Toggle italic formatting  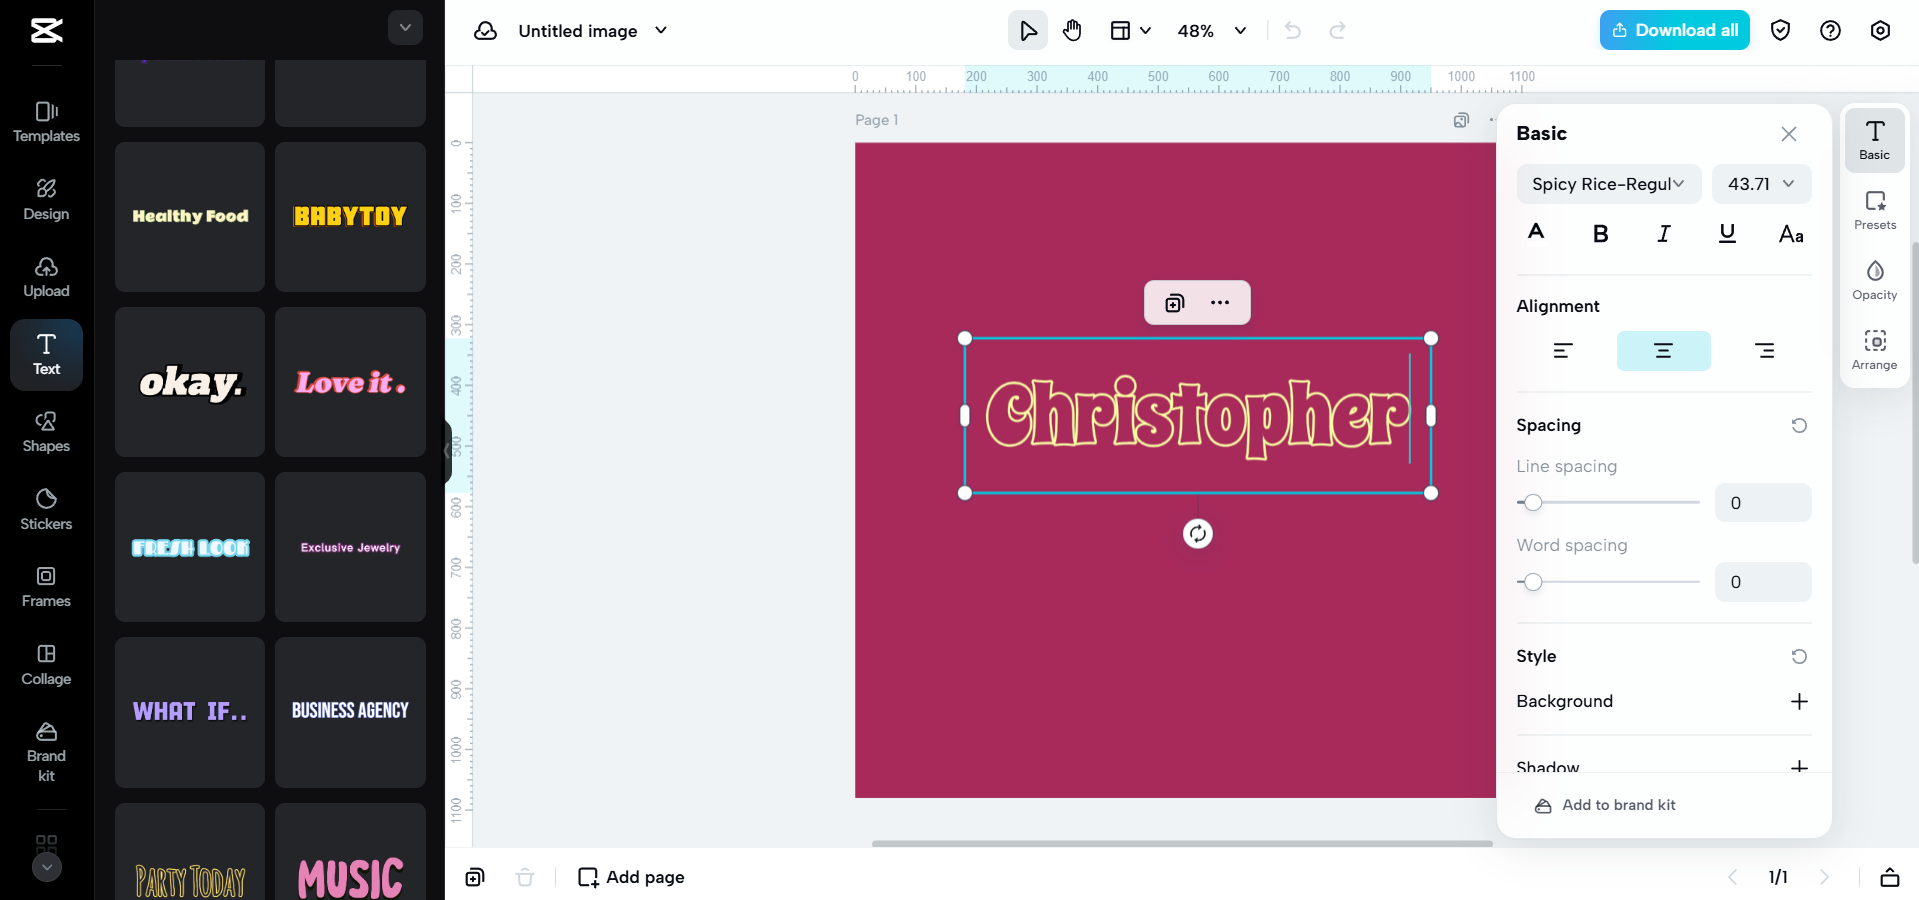tap(1664, 234)
